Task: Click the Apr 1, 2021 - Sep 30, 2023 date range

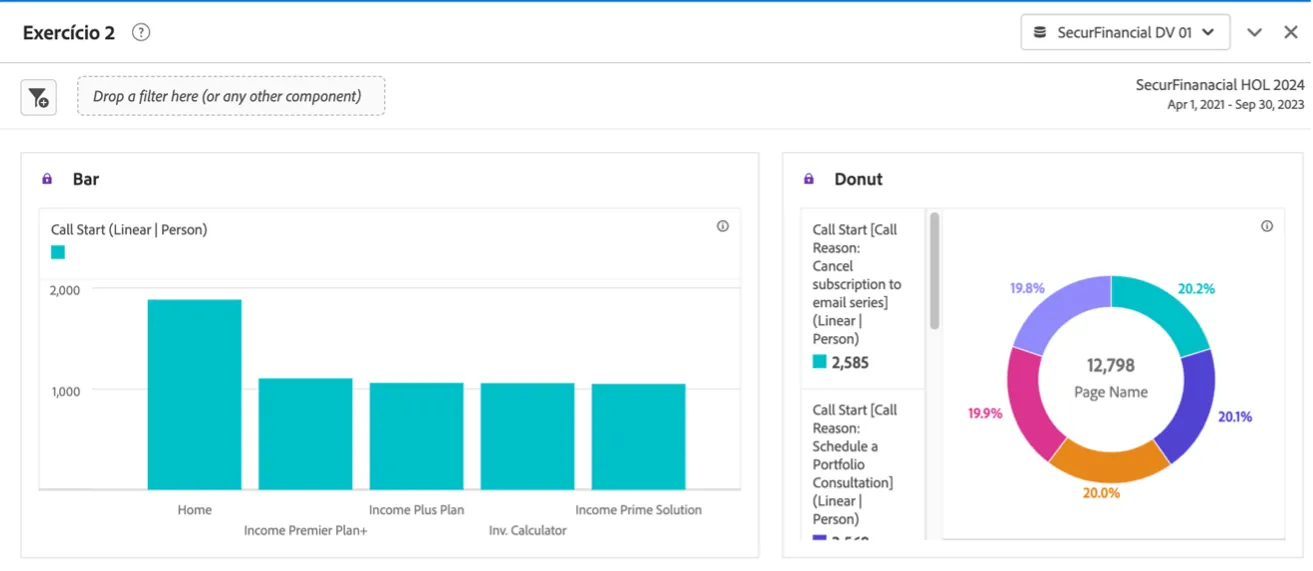Action: click(x=1236, y=104)
